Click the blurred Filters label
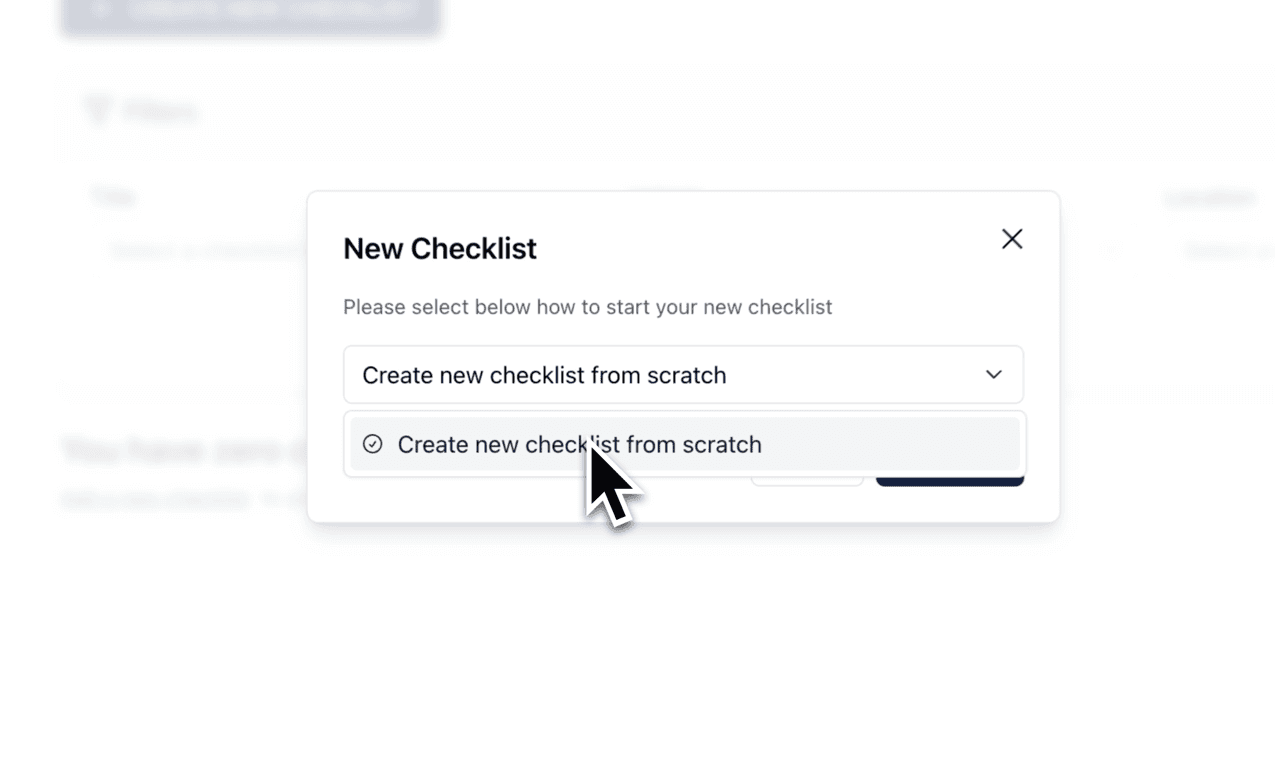The height and width of the screenshot is (768, 1275). point(160,111)
